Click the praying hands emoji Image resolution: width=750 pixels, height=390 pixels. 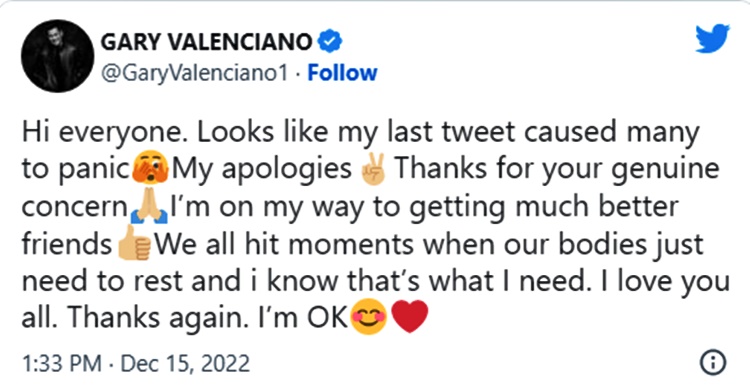tap(149, 206)
